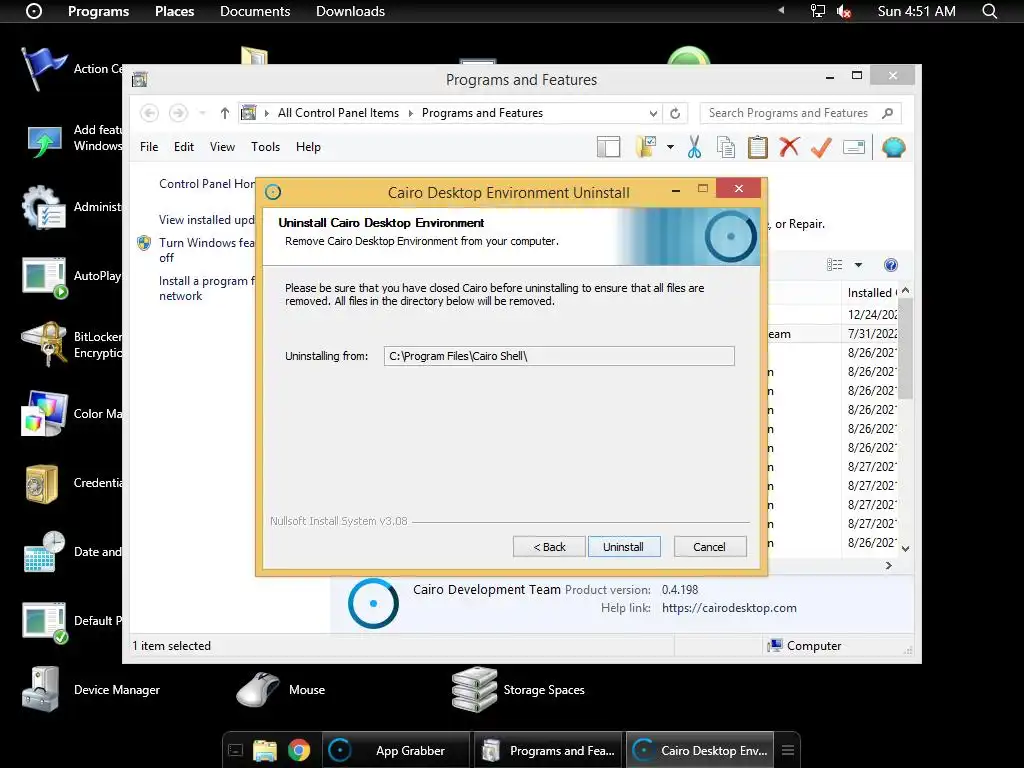This screenshot has height=768, width=1024.
Task: Refresh the Programs and Features view
Action: coord(675,113)
